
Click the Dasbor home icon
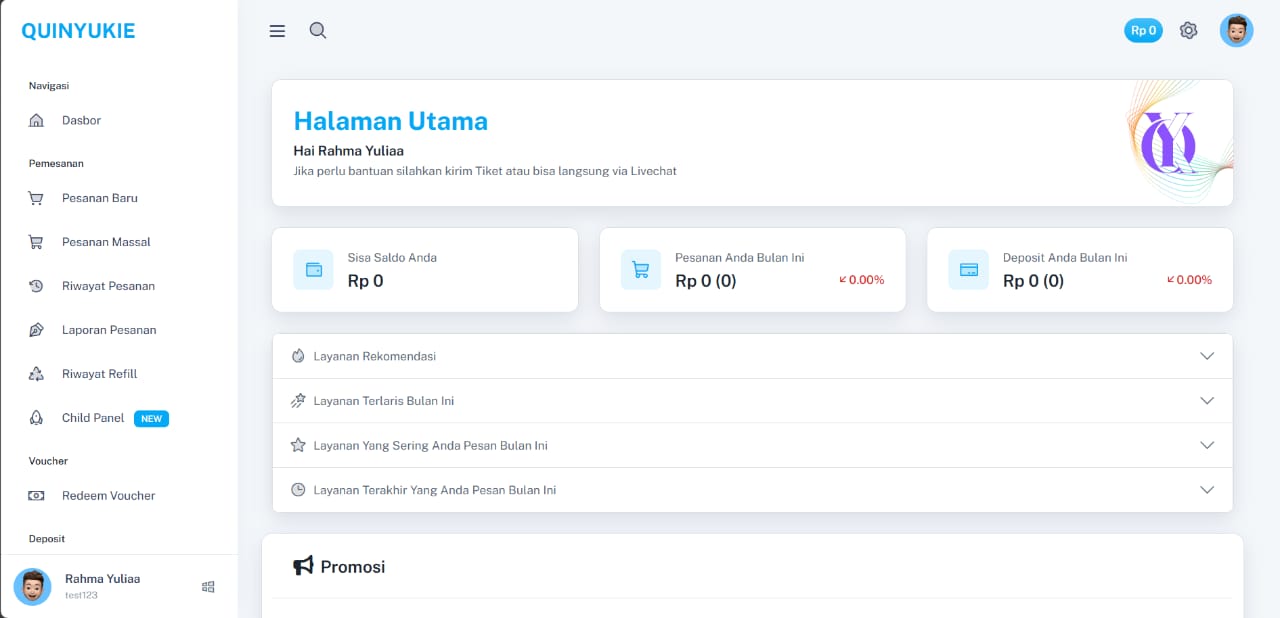37,121
